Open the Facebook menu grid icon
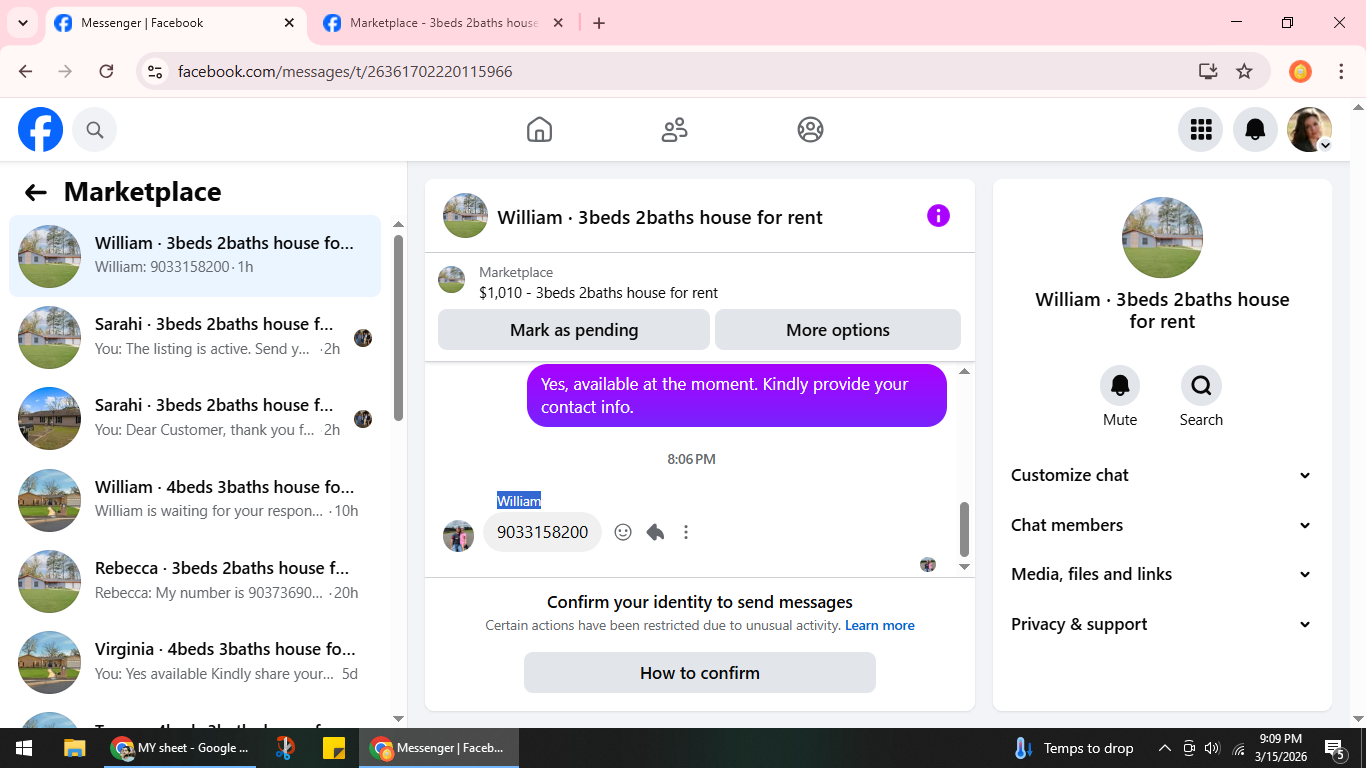 coord(1201,130)
